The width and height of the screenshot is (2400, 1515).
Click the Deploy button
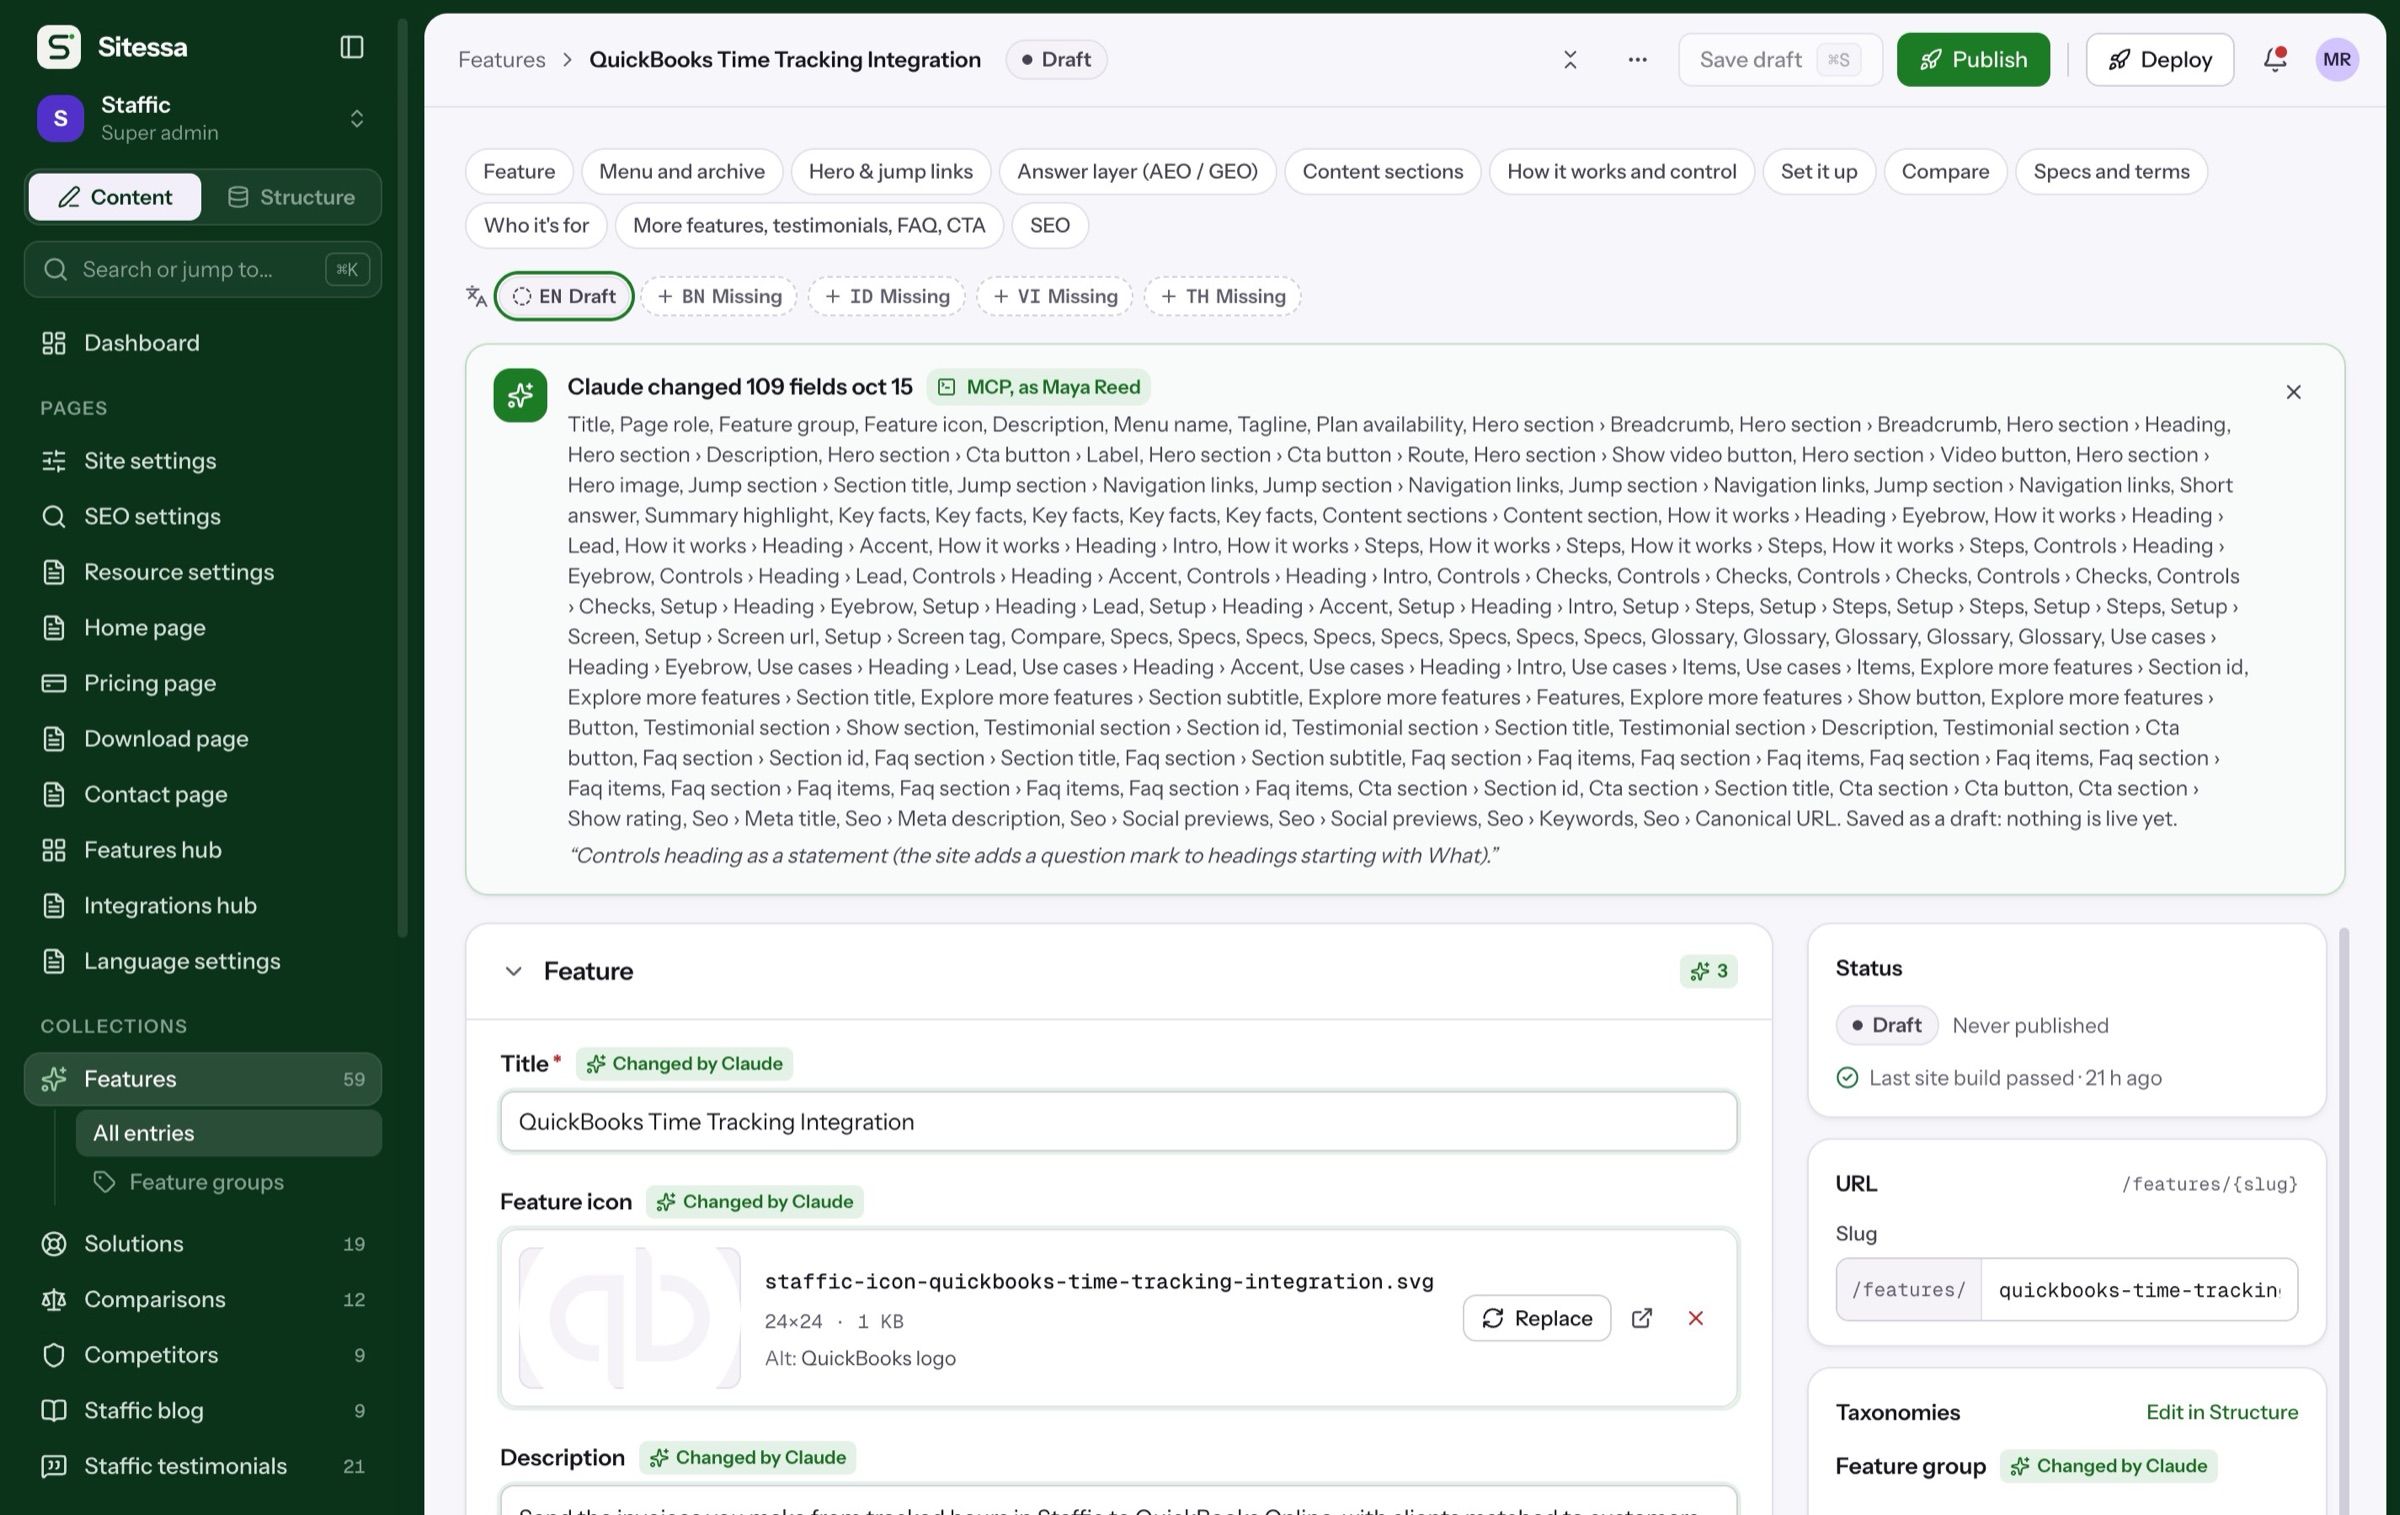pyautogui.click(x=2159, y=59)
